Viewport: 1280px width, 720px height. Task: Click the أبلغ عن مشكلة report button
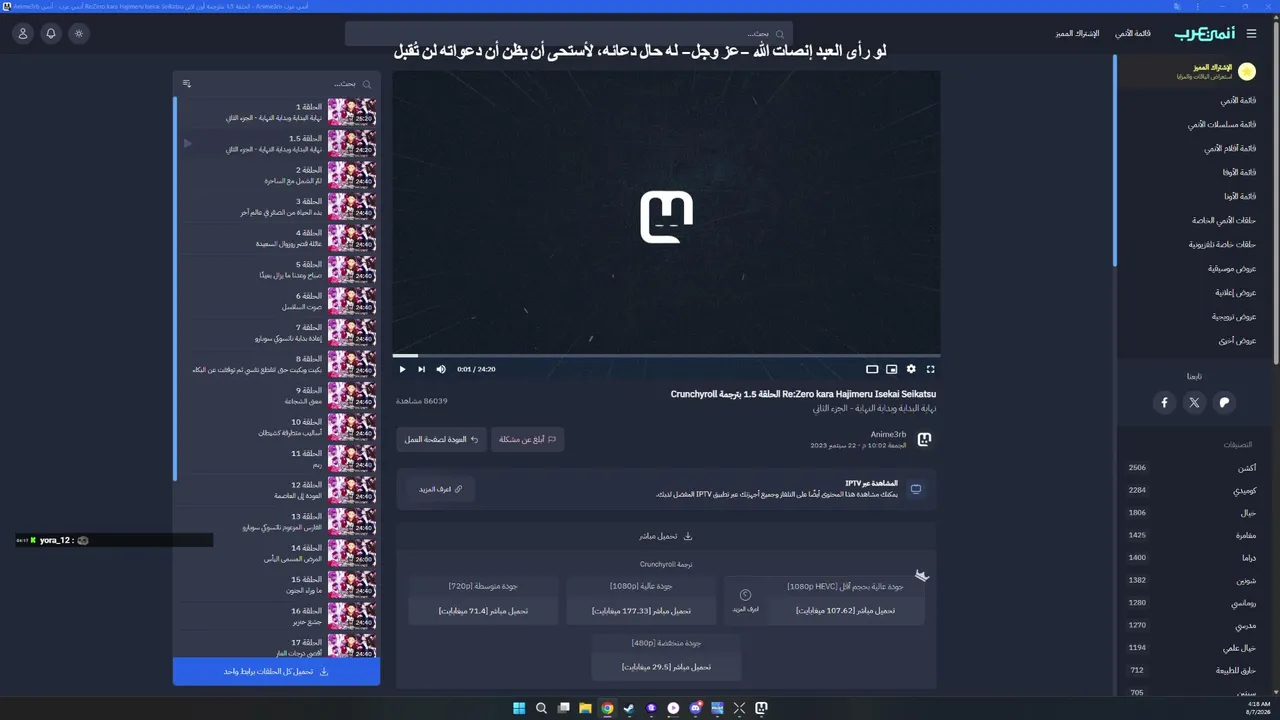(x=527, y=439)
